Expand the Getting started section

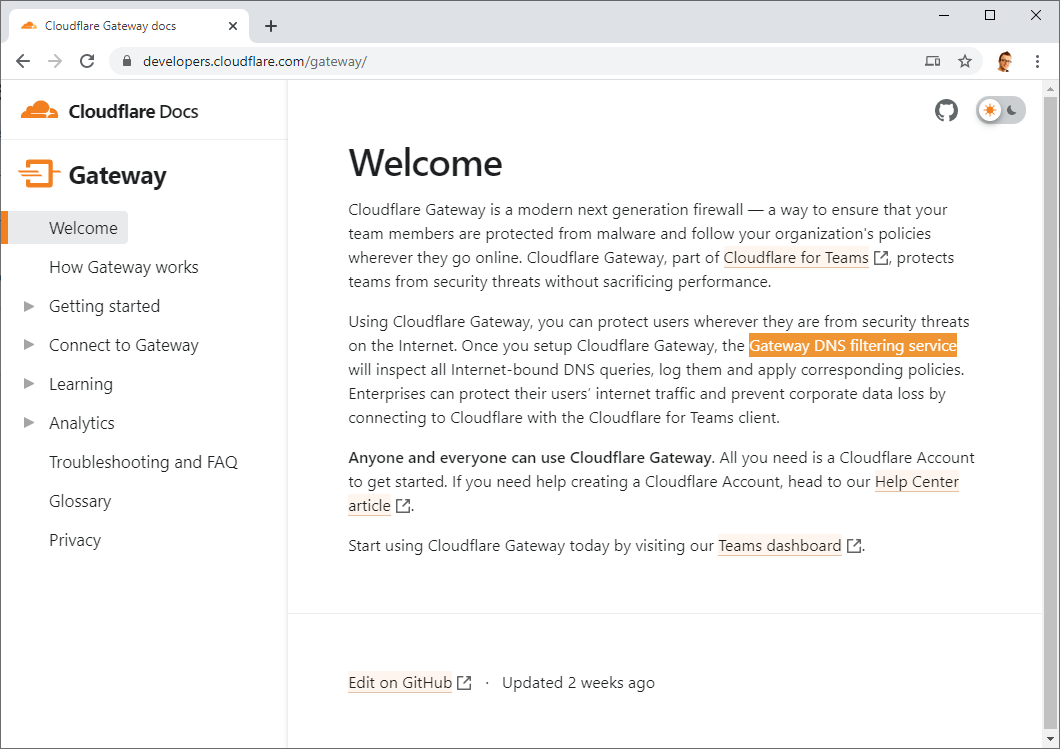click(x=29, y=306)
